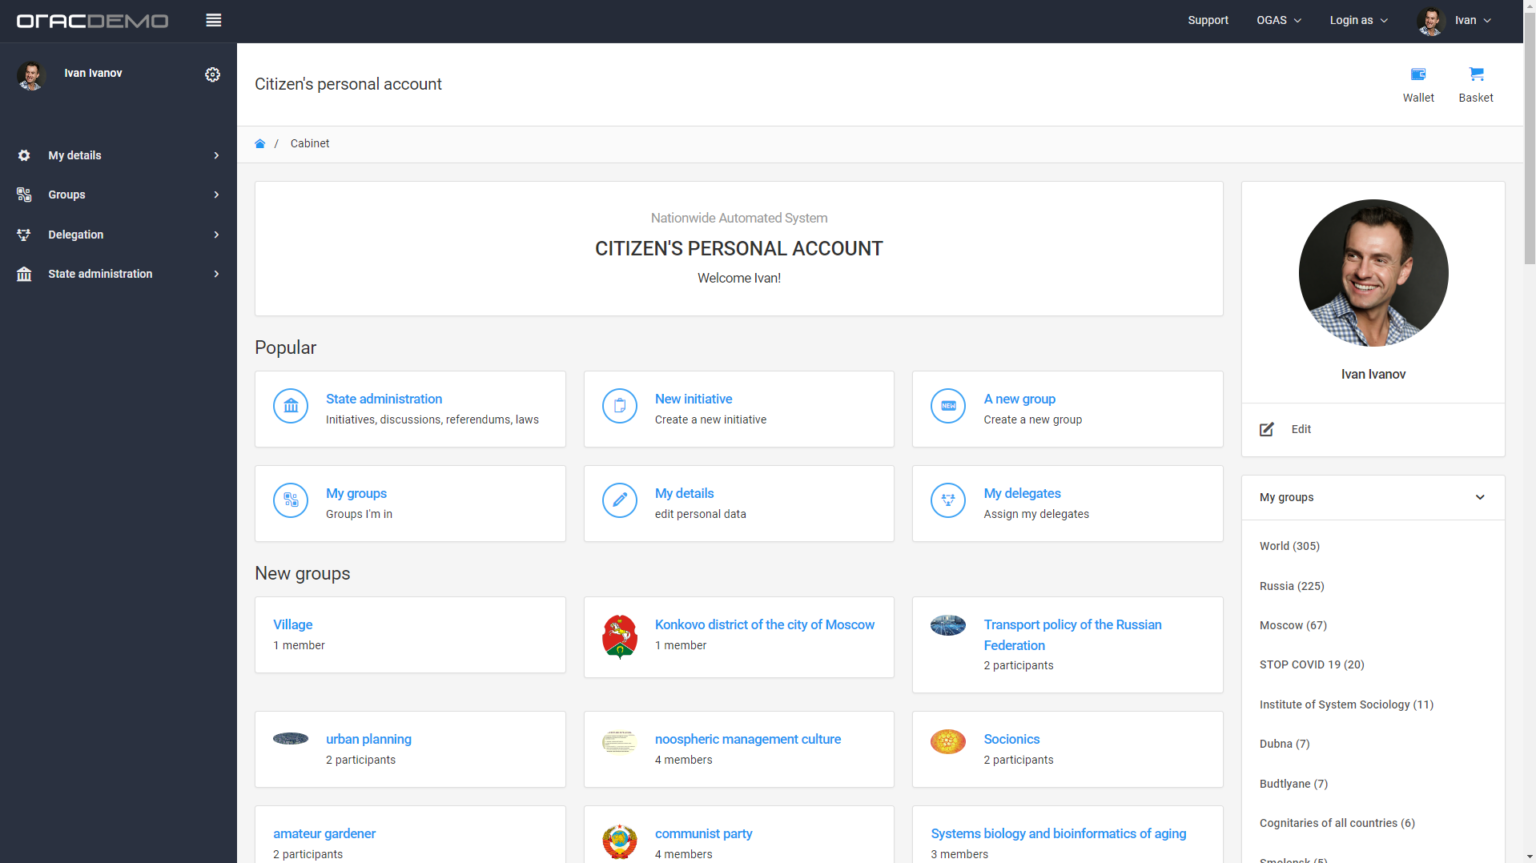Open the Socionics group link
The width and height of the screenshot is (1536, 863).
(1011, 739)
